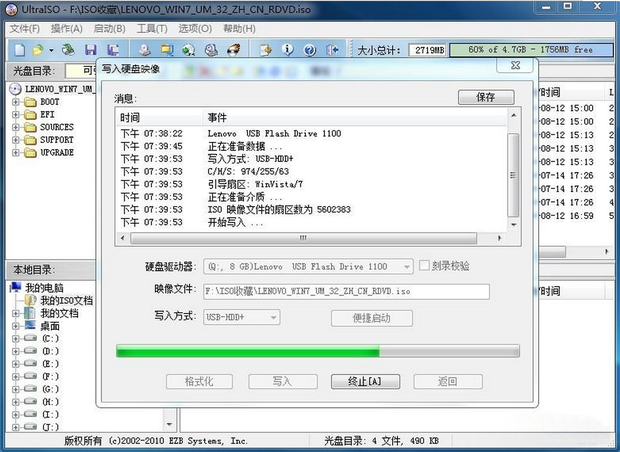Viewport: 620px width, 452px height.
Task: Click the Exit door toolbar icon
Action: (332, 50)
